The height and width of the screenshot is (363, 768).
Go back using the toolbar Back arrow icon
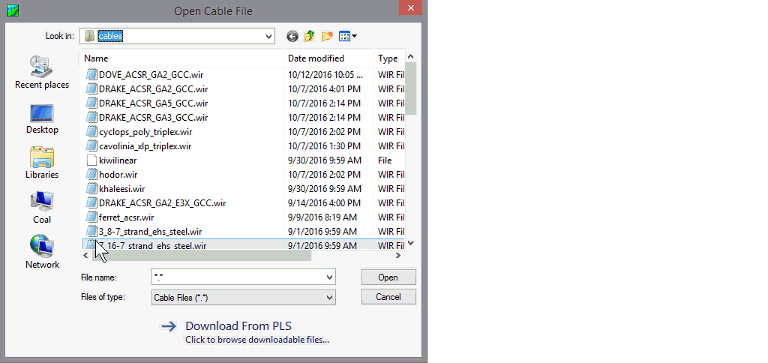(x=292, y=36)
